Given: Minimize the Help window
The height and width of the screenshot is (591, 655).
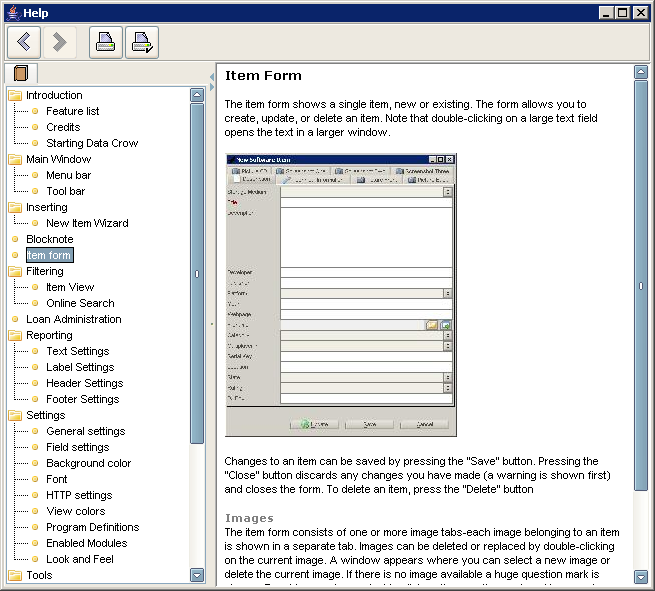Looking at the screenshot, I should pyautogui.click(x=606, y=13).
